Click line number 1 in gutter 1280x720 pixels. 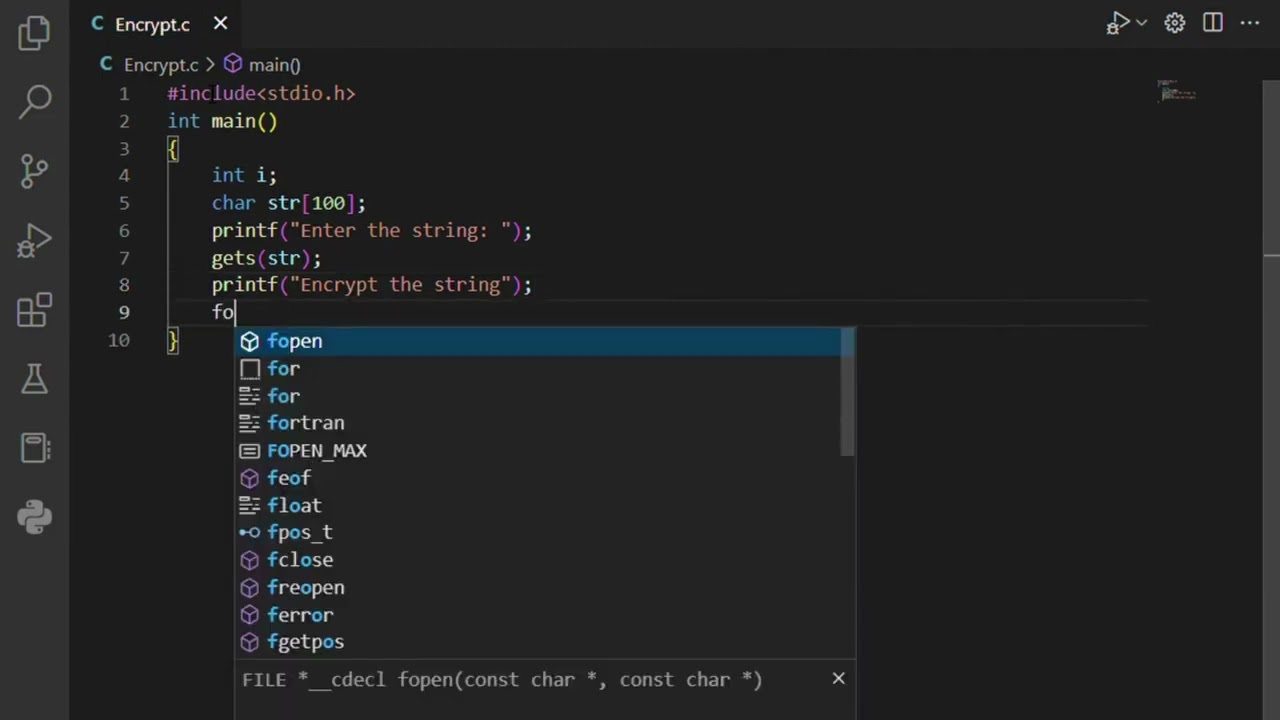coord(124,94)
